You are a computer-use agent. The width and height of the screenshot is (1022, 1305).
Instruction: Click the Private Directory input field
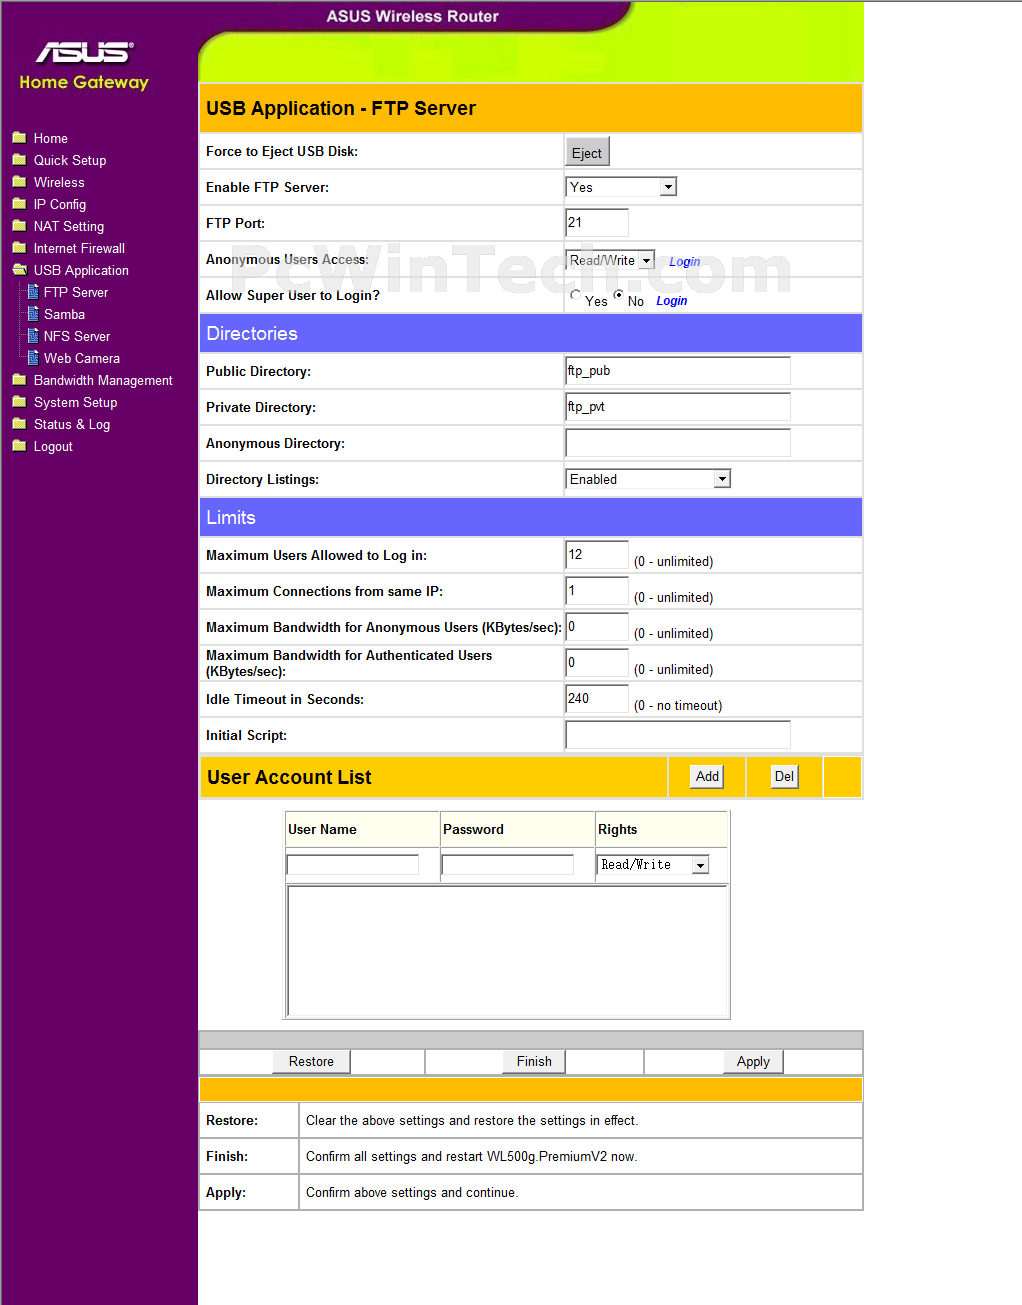pos(678,407)
